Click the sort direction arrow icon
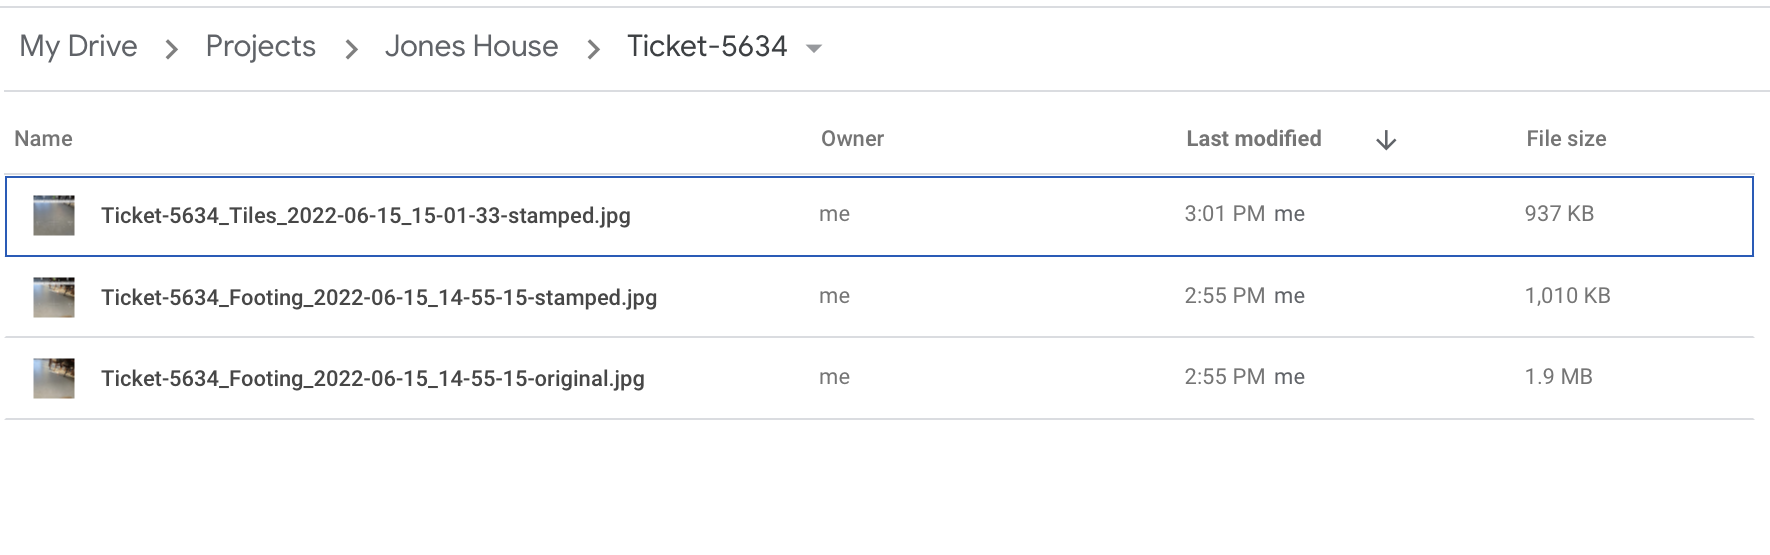This screenshot has height=555, width=1770. [x=1385, y=141]
